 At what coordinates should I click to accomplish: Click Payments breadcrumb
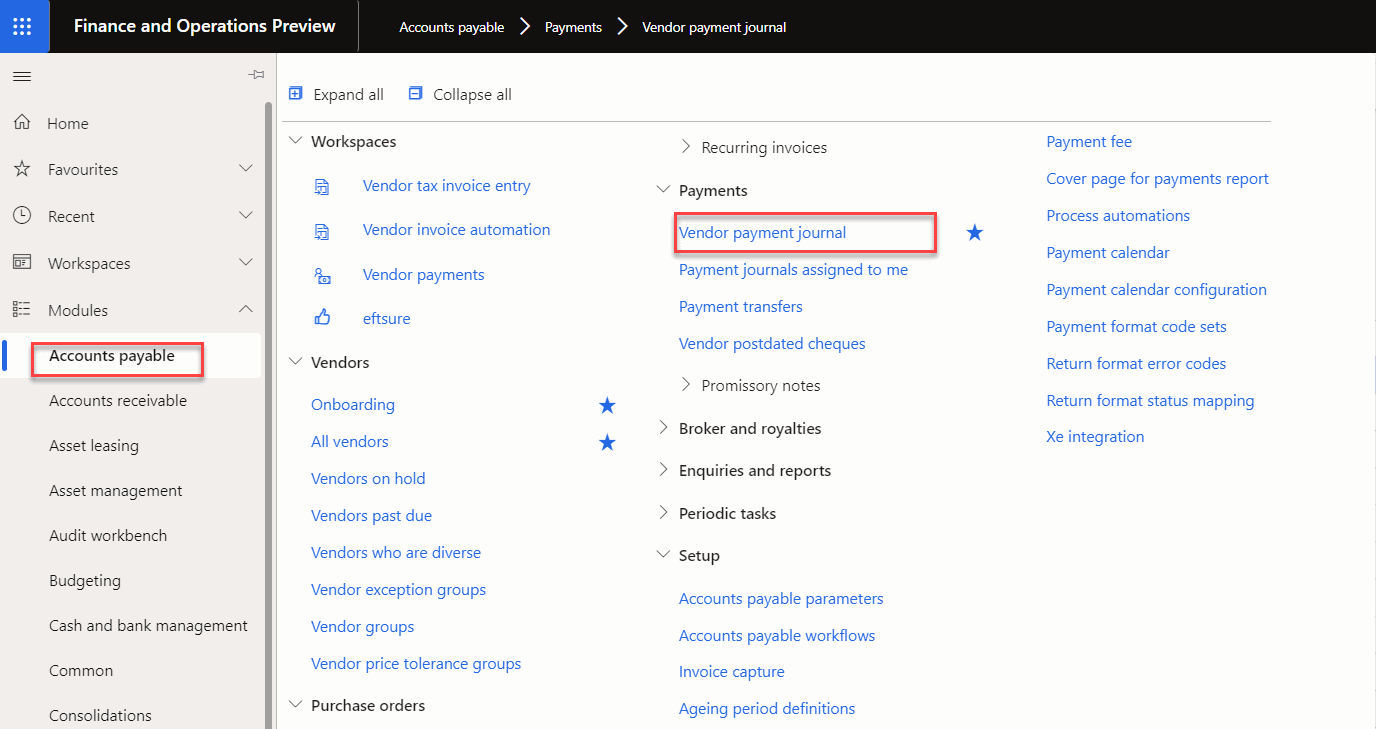point(573,27)
